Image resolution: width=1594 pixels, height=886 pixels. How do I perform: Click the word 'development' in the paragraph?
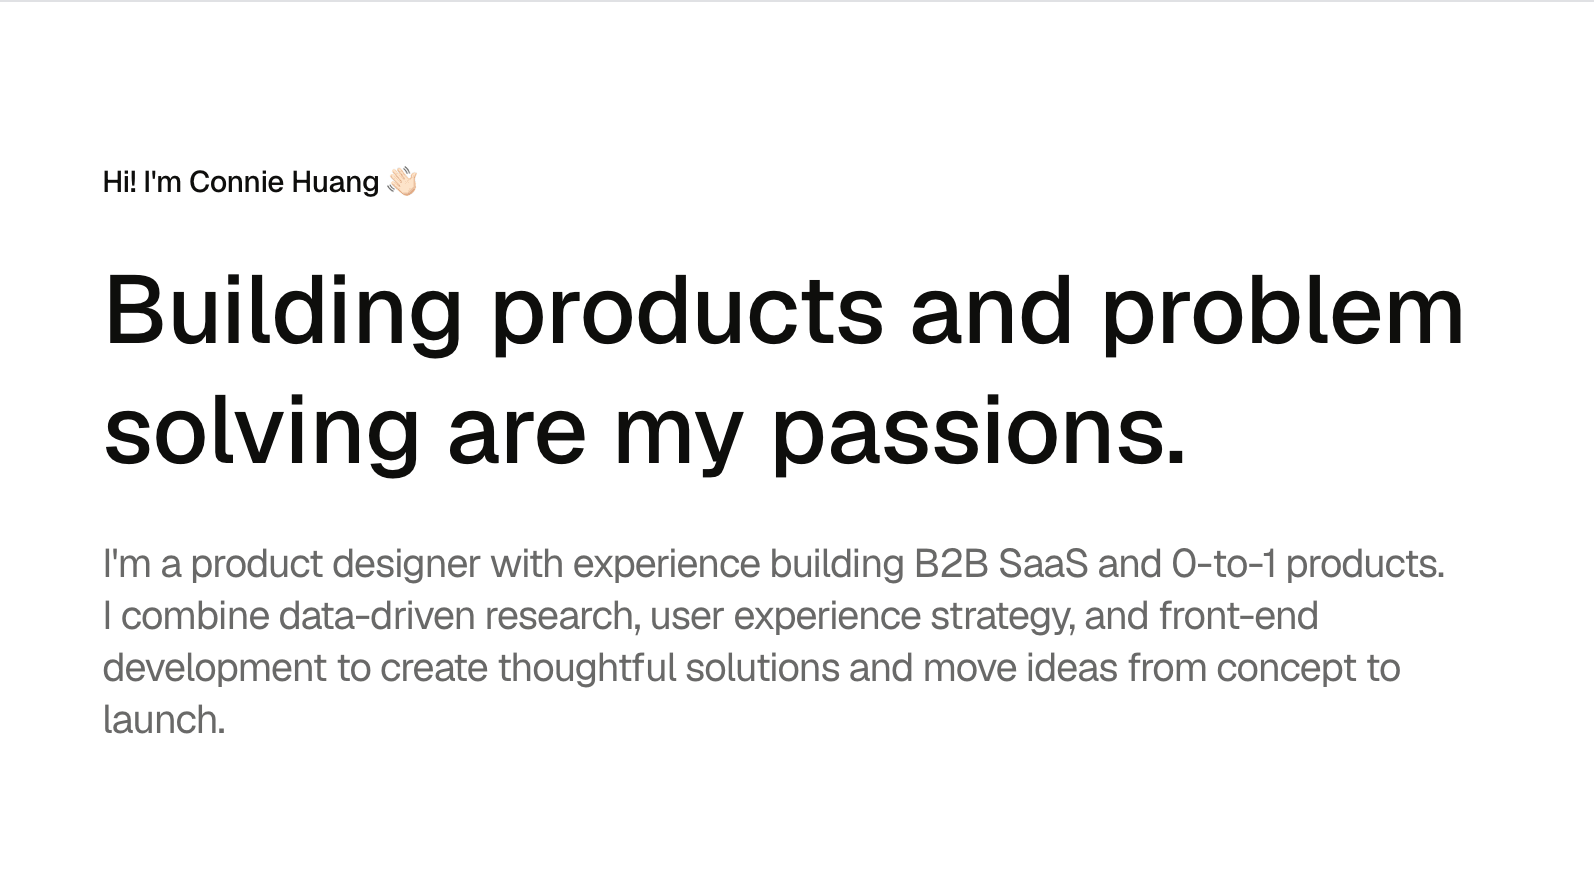coord(214,668)
